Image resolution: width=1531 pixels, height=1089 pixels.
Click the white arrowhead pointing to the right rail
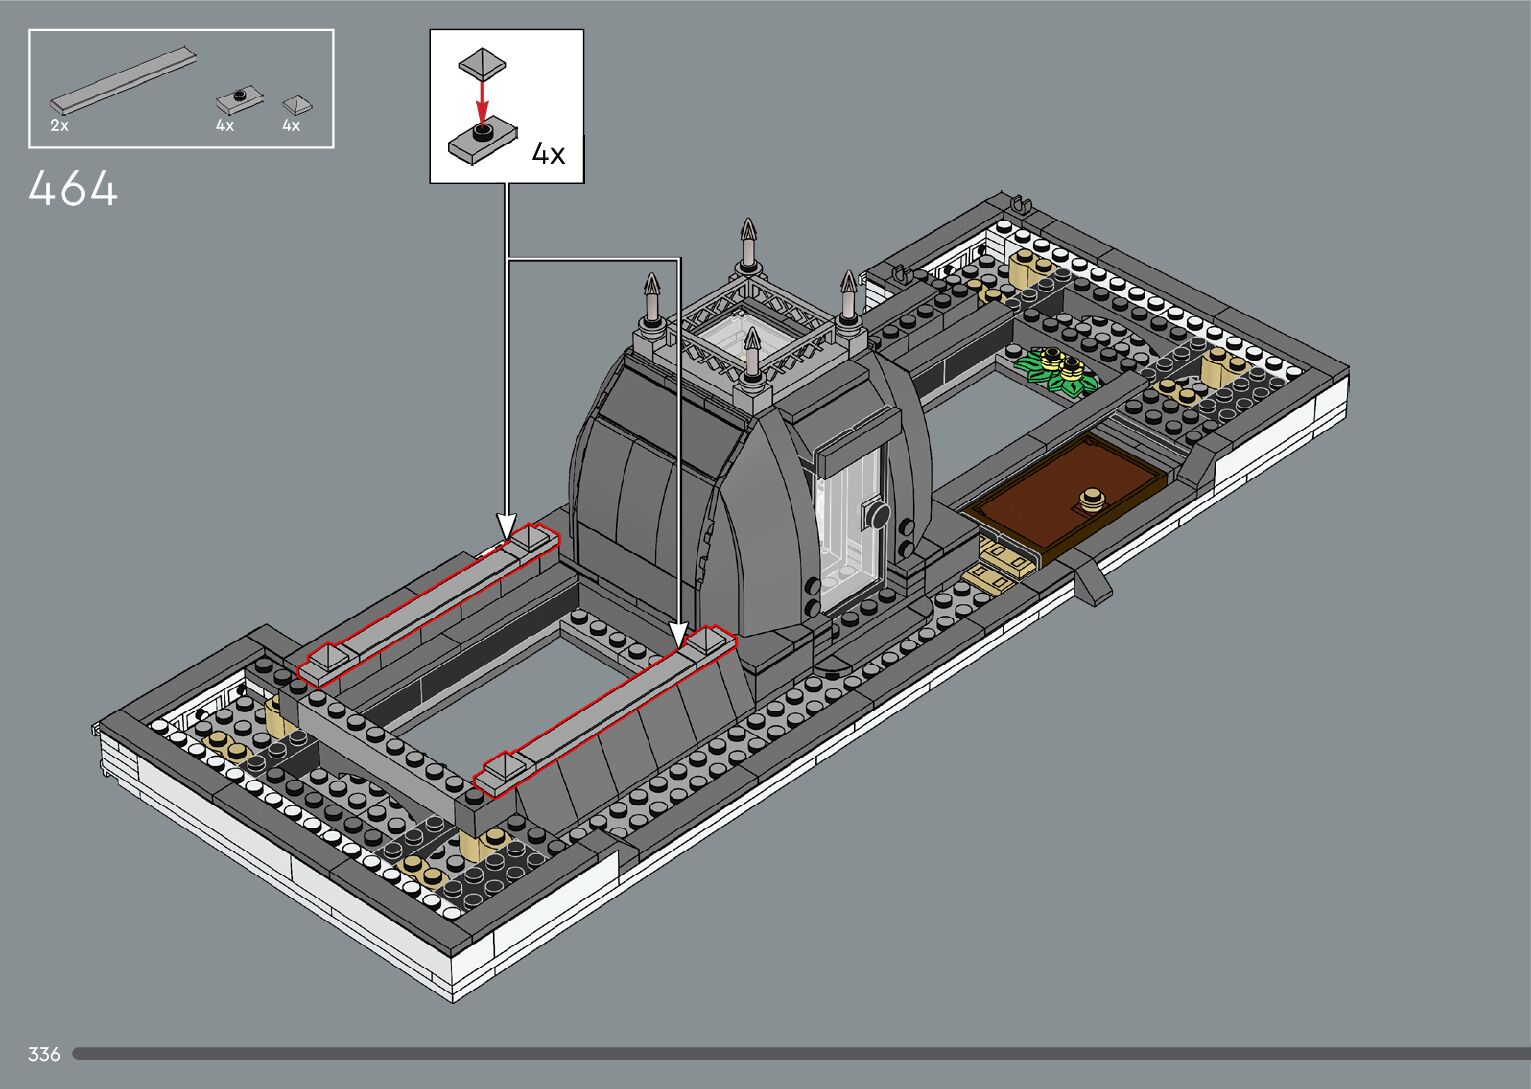(679, 633)
